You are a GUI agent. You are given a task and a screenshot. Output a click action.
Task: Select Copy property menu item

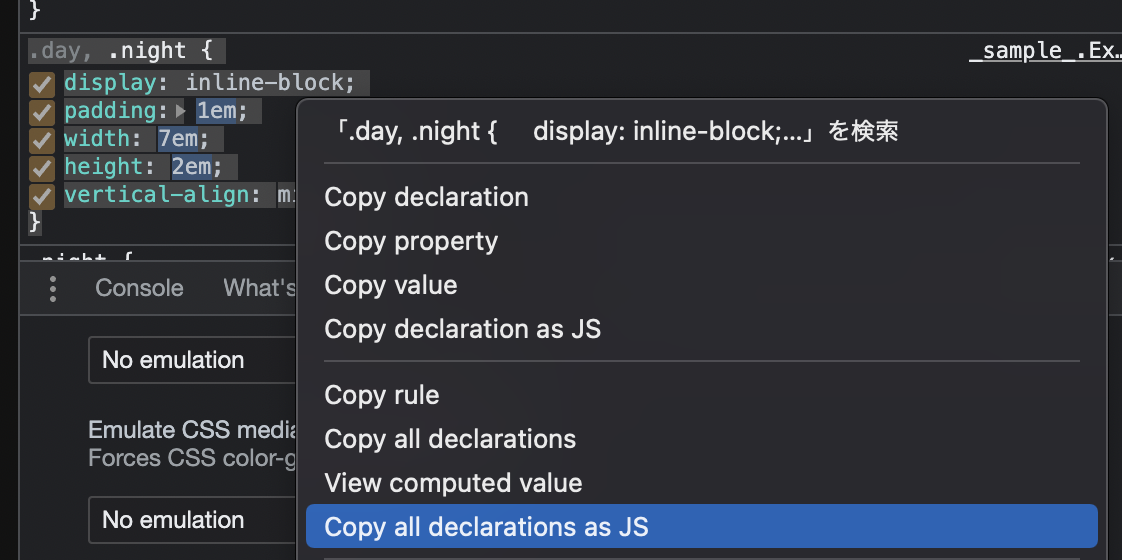[x=411, y=241]
